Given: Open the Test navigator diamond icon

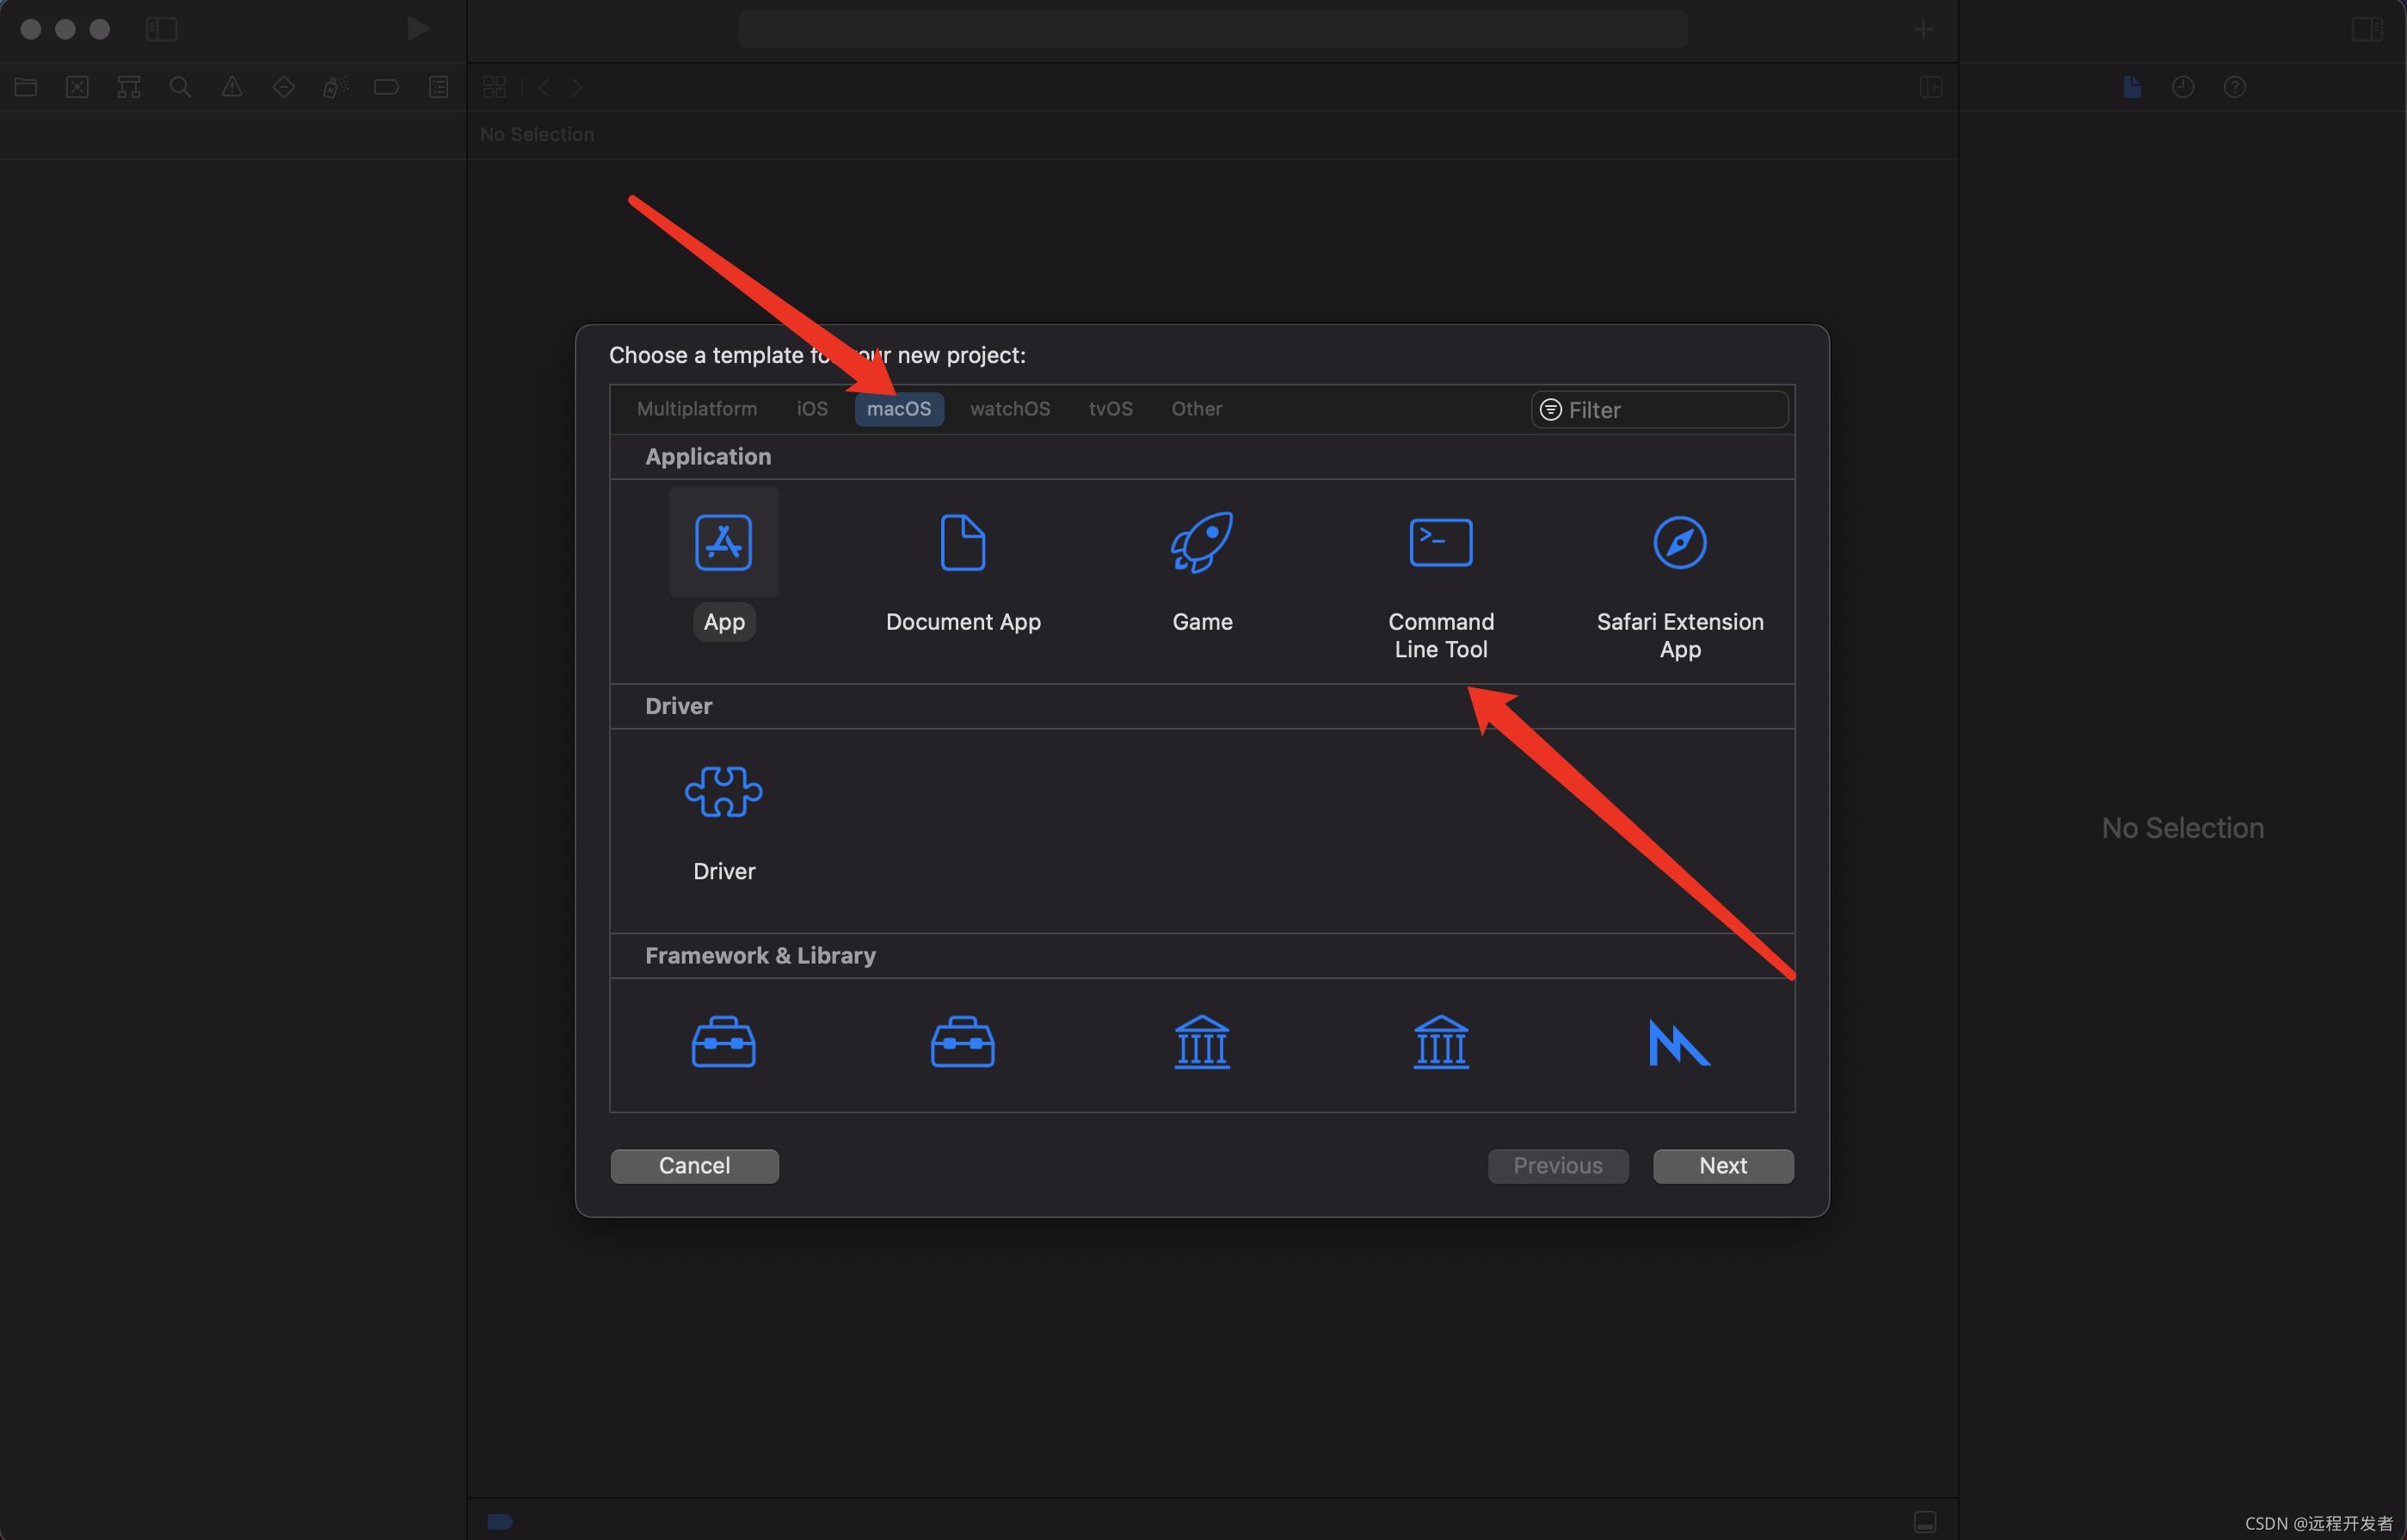Looking at the screenshot, I should (x=284, y=87).
